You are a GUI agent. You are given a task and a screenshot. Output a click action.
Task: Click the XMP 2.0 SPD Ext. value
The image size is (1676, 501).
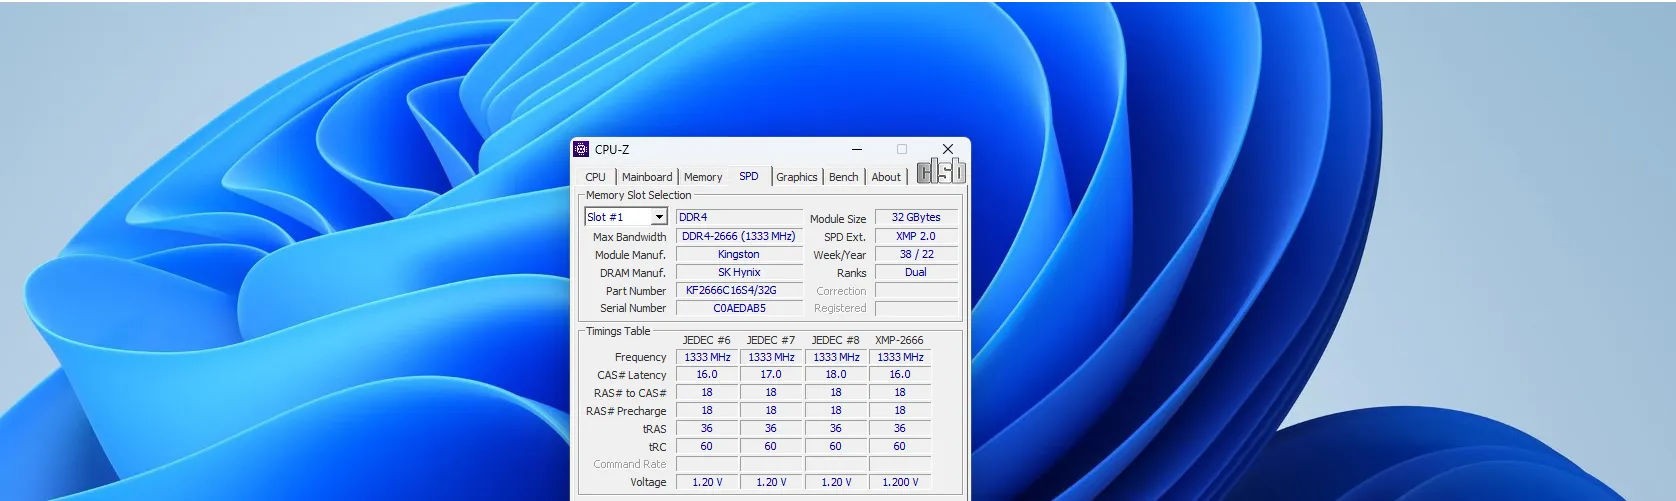[916, 236]
